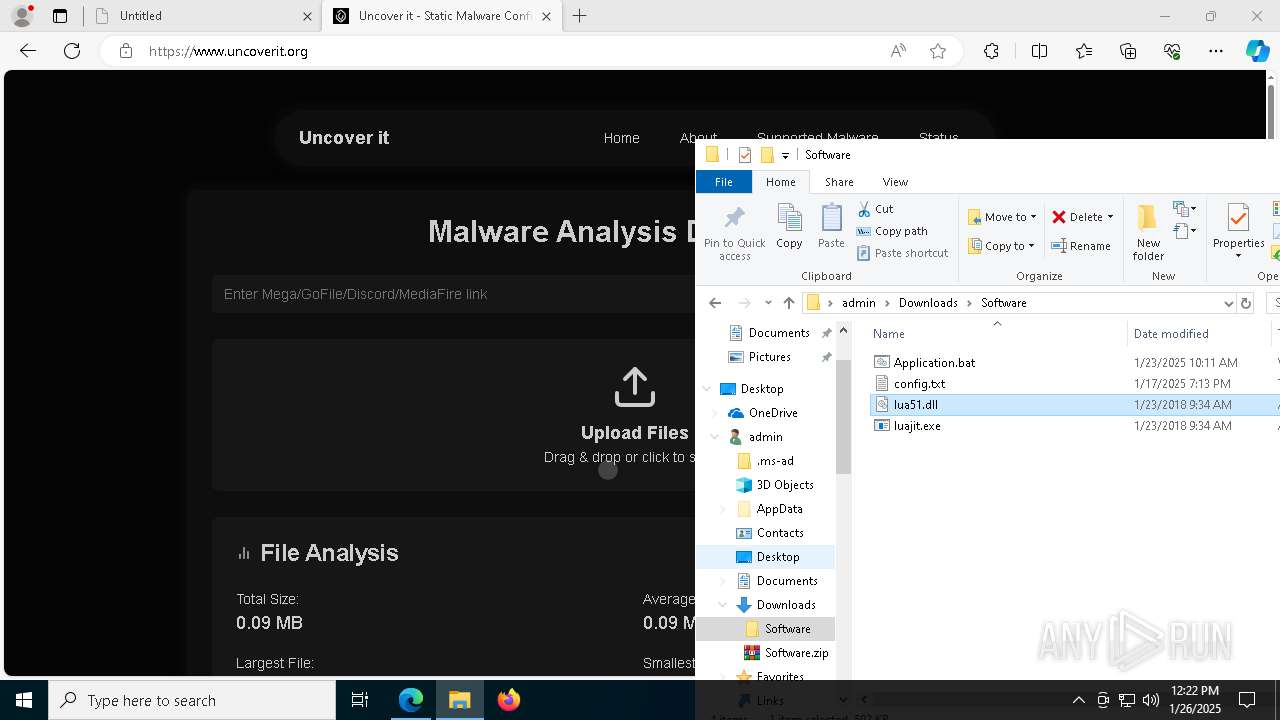The image size is (1280, 720).
Task: Open Explorer address bar history dropdown
Action: click(1228, 303)
